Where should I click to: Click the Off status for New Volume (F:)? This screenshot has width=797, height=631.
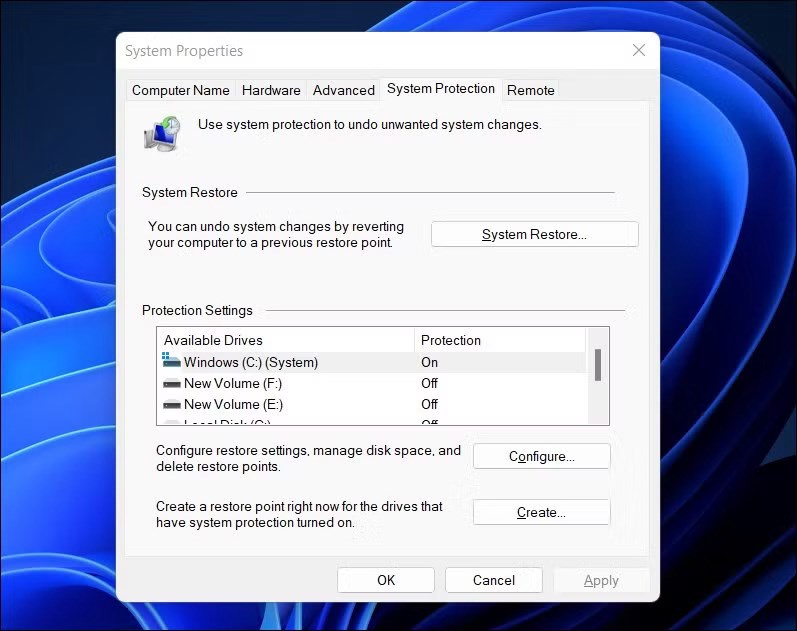[430, 383]
